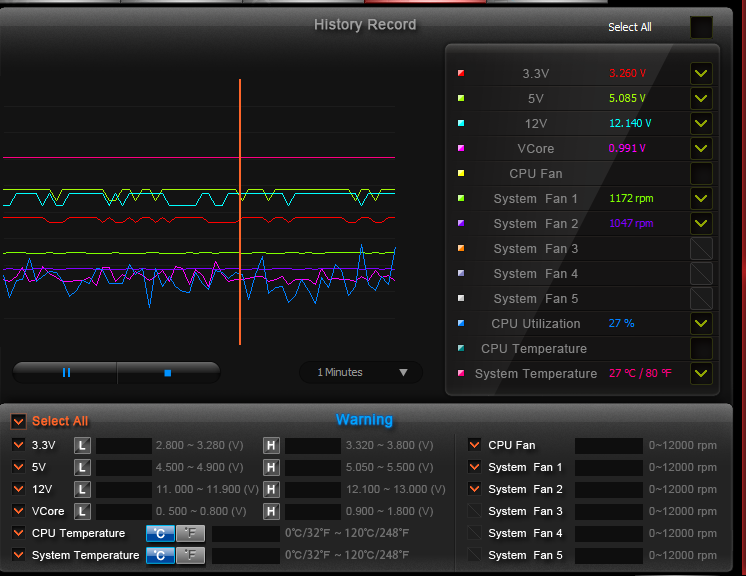
Task: Set CPU Temperature unit to Celsius
Action: pos(160,534)
